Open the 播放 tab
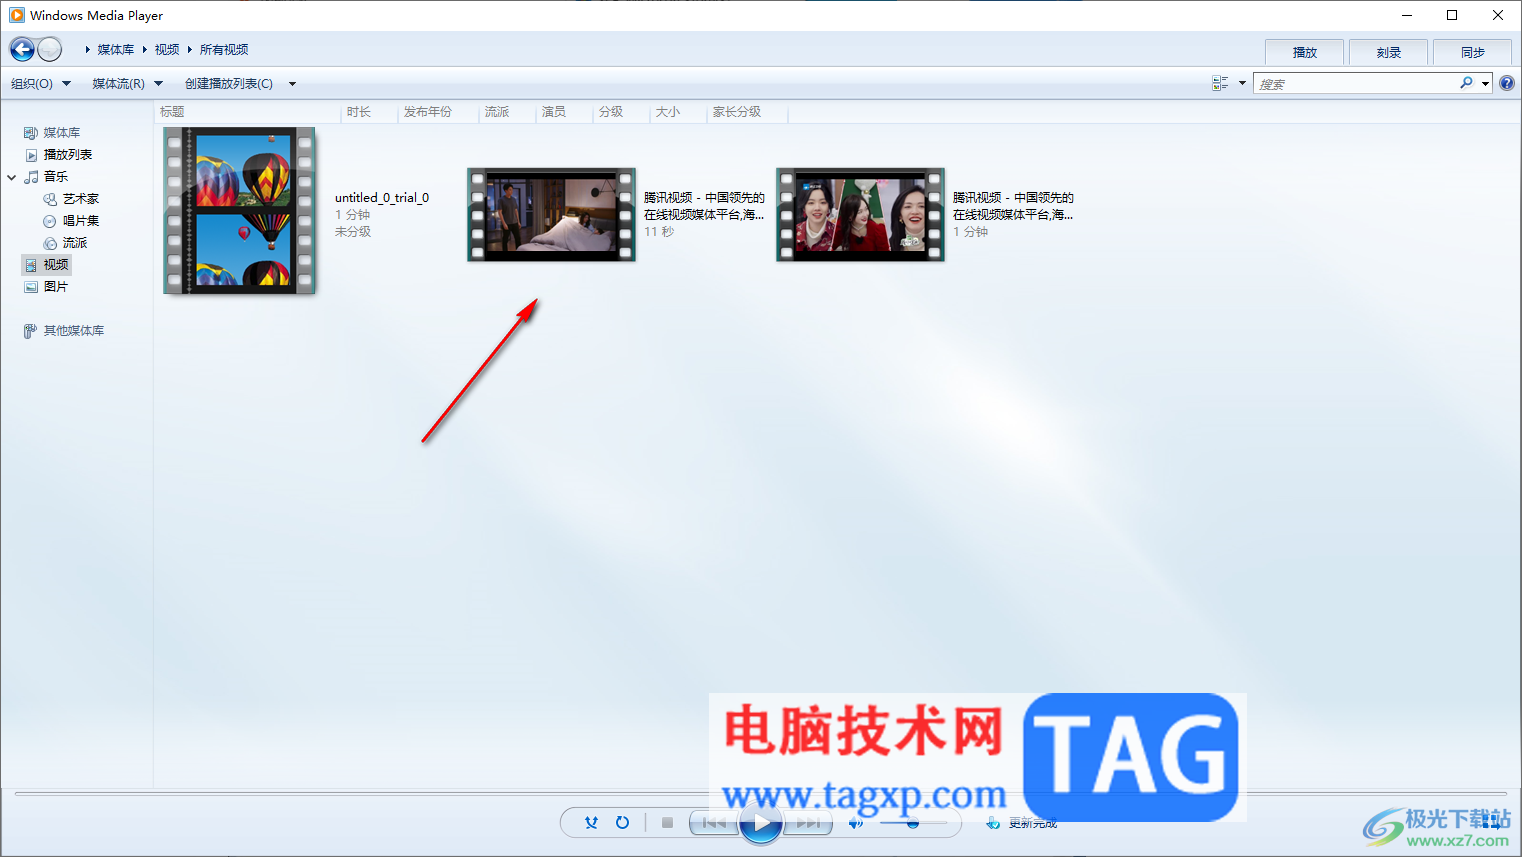The width and height of the screenshot is (1522, 857). pos(1305,52)
